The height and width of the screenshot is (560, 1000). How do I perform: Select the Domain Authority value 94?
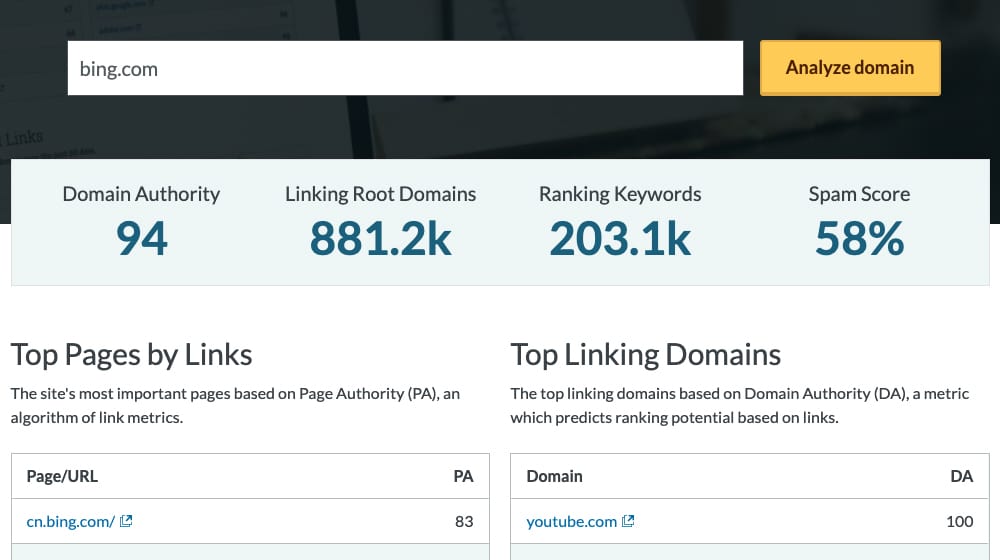pos(142,239)
